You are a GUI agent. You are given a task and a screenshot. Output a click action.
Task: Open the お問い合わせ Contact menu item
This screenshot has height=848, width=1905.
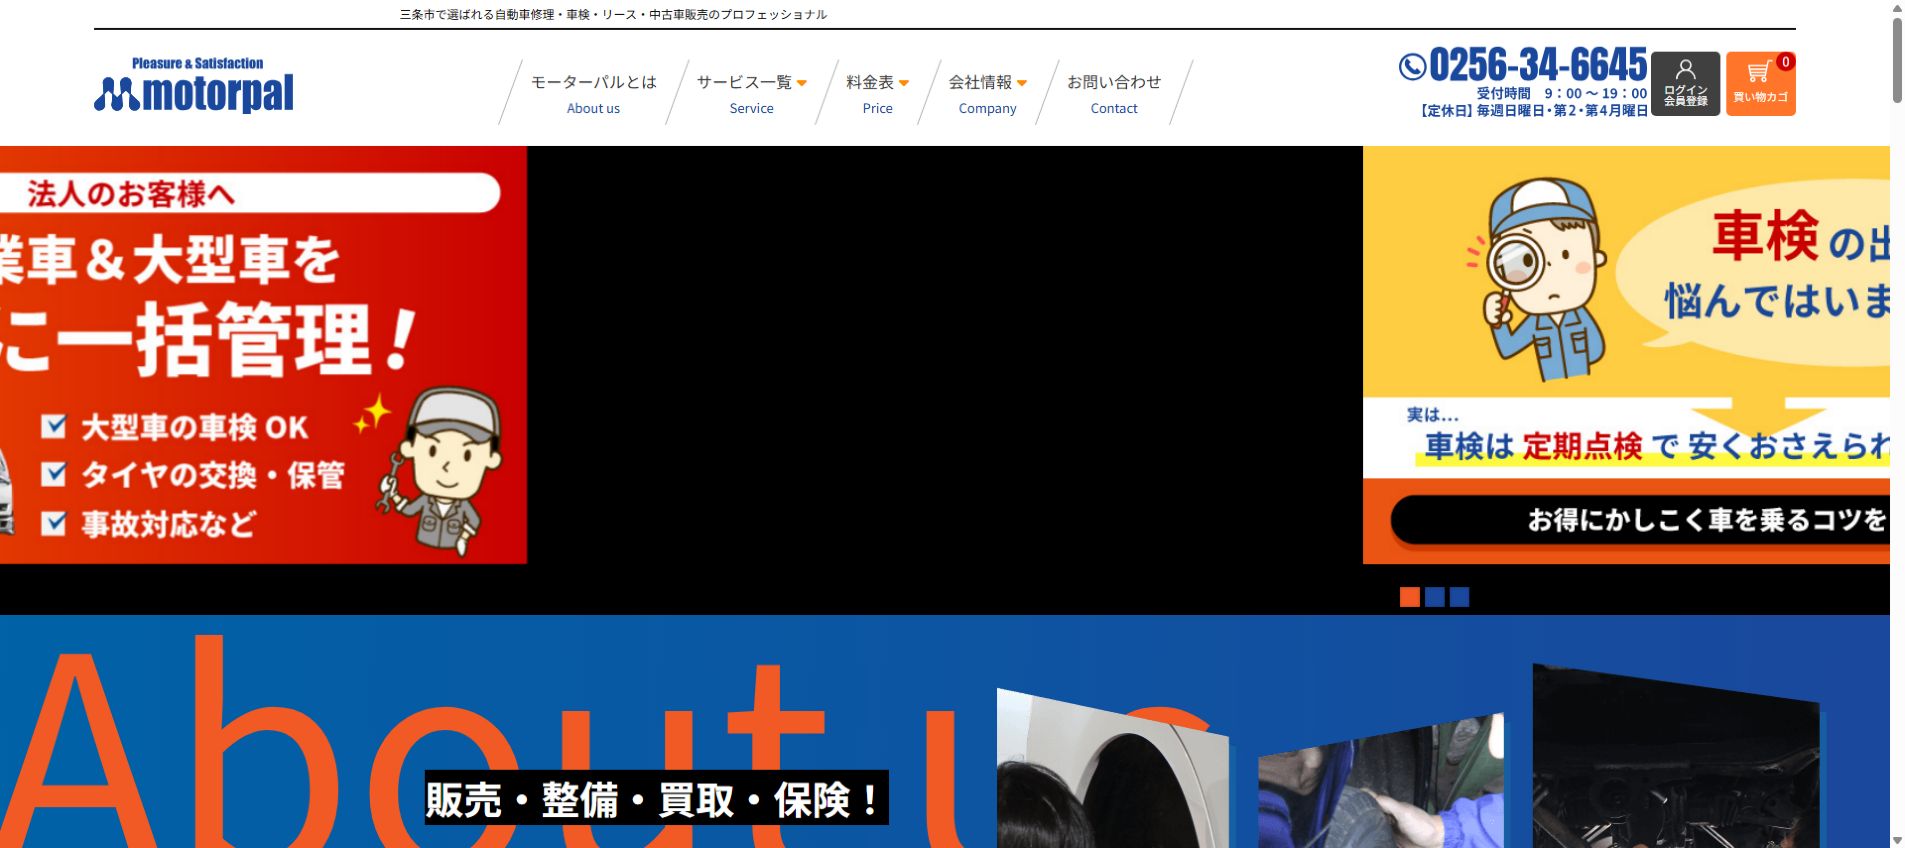click(1114, 94)
